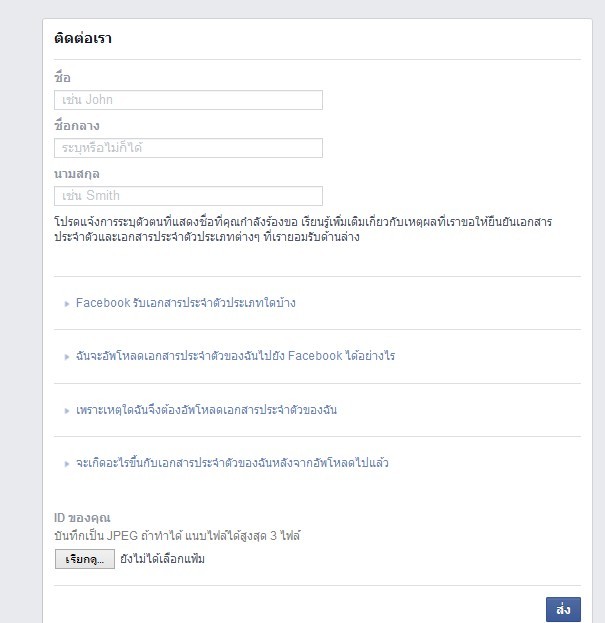The image size is (605, 623).
Task: Toggle arrow beside 'เพราะเหตุใดฉันจึงต้องอัพโหลดเอกสารประจำตัวของฉัน'
Action: (x=66, y=411)
